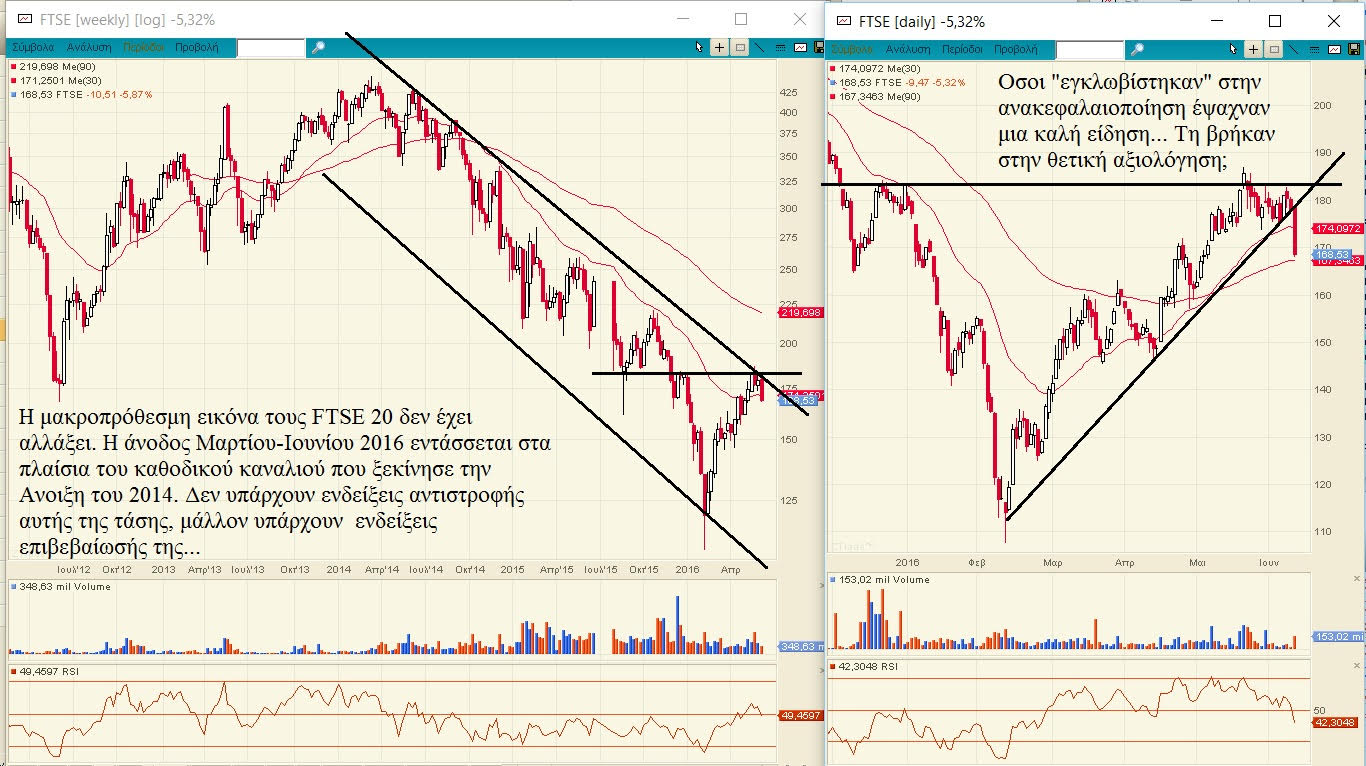Image resolution: width=1366 pixels, height=766 pixels.
Task: Open Περίοδοι menu in daily chart
Action: click(962, 49)
